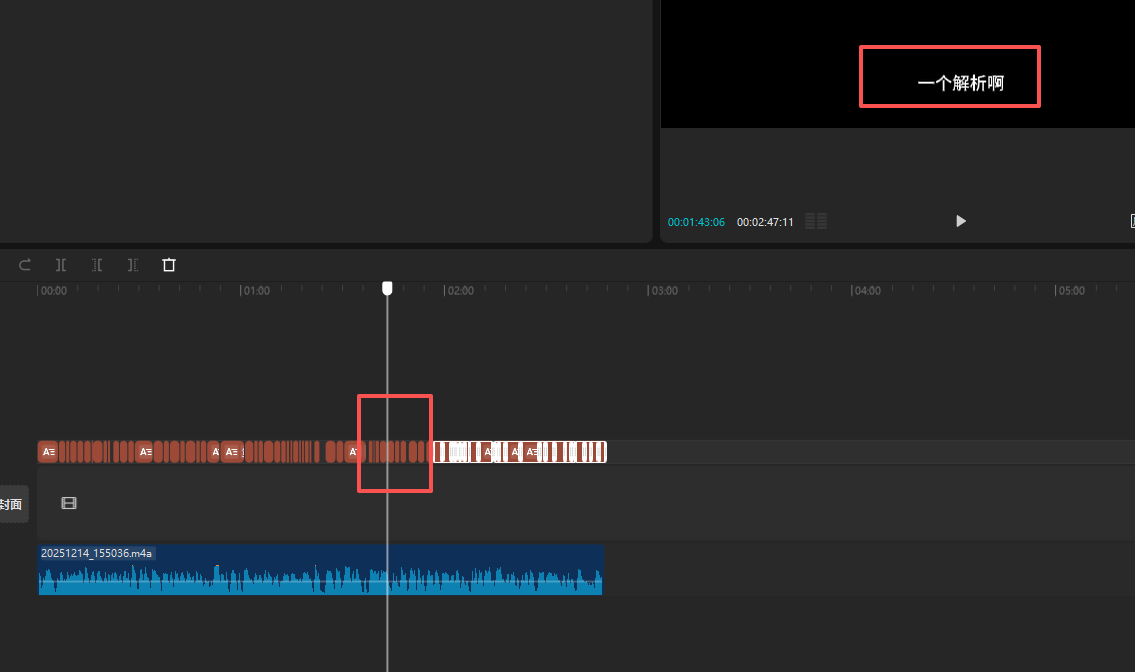Image resolution: width=1135 pixels, height=672 pixels.
Task: Click the 04:00 mark on the ruler
Action: point(866,290)
